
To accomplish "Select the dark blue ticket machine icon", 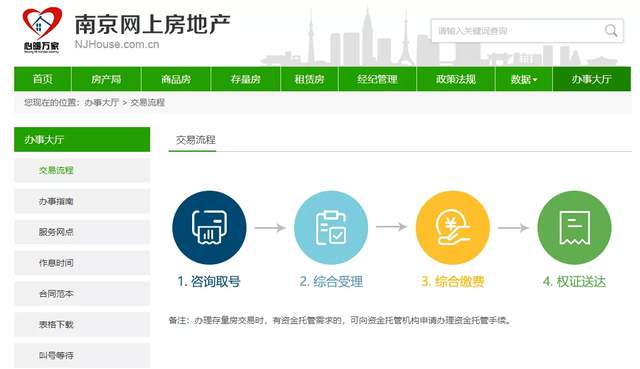I will tap(209, 227).
